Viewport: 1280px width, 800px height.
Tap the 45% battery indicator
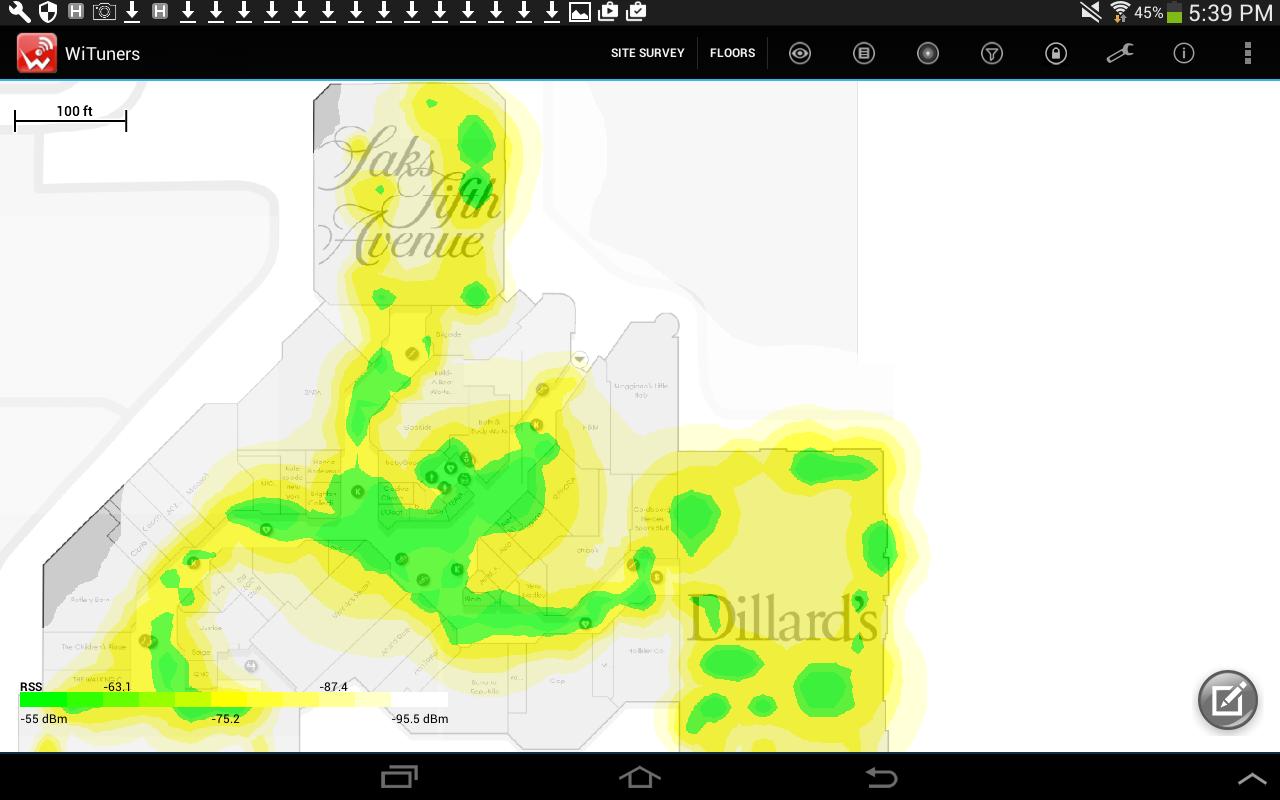(x=1158, y=13)
